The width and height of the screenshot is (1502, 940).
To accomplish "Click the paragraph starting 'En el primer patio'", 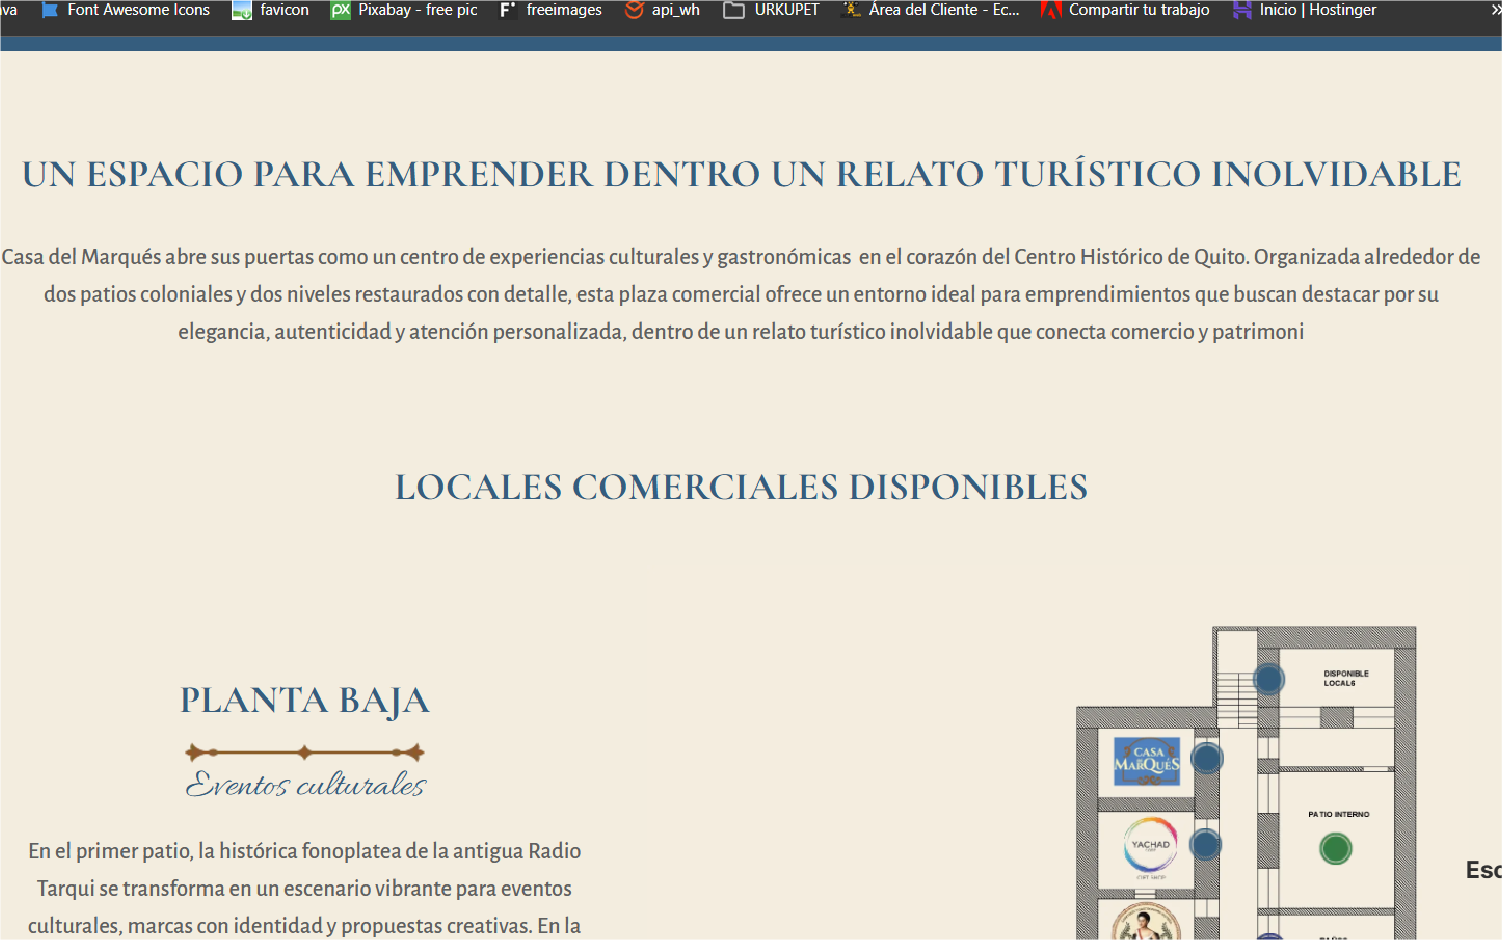I will tap(305, 888).
